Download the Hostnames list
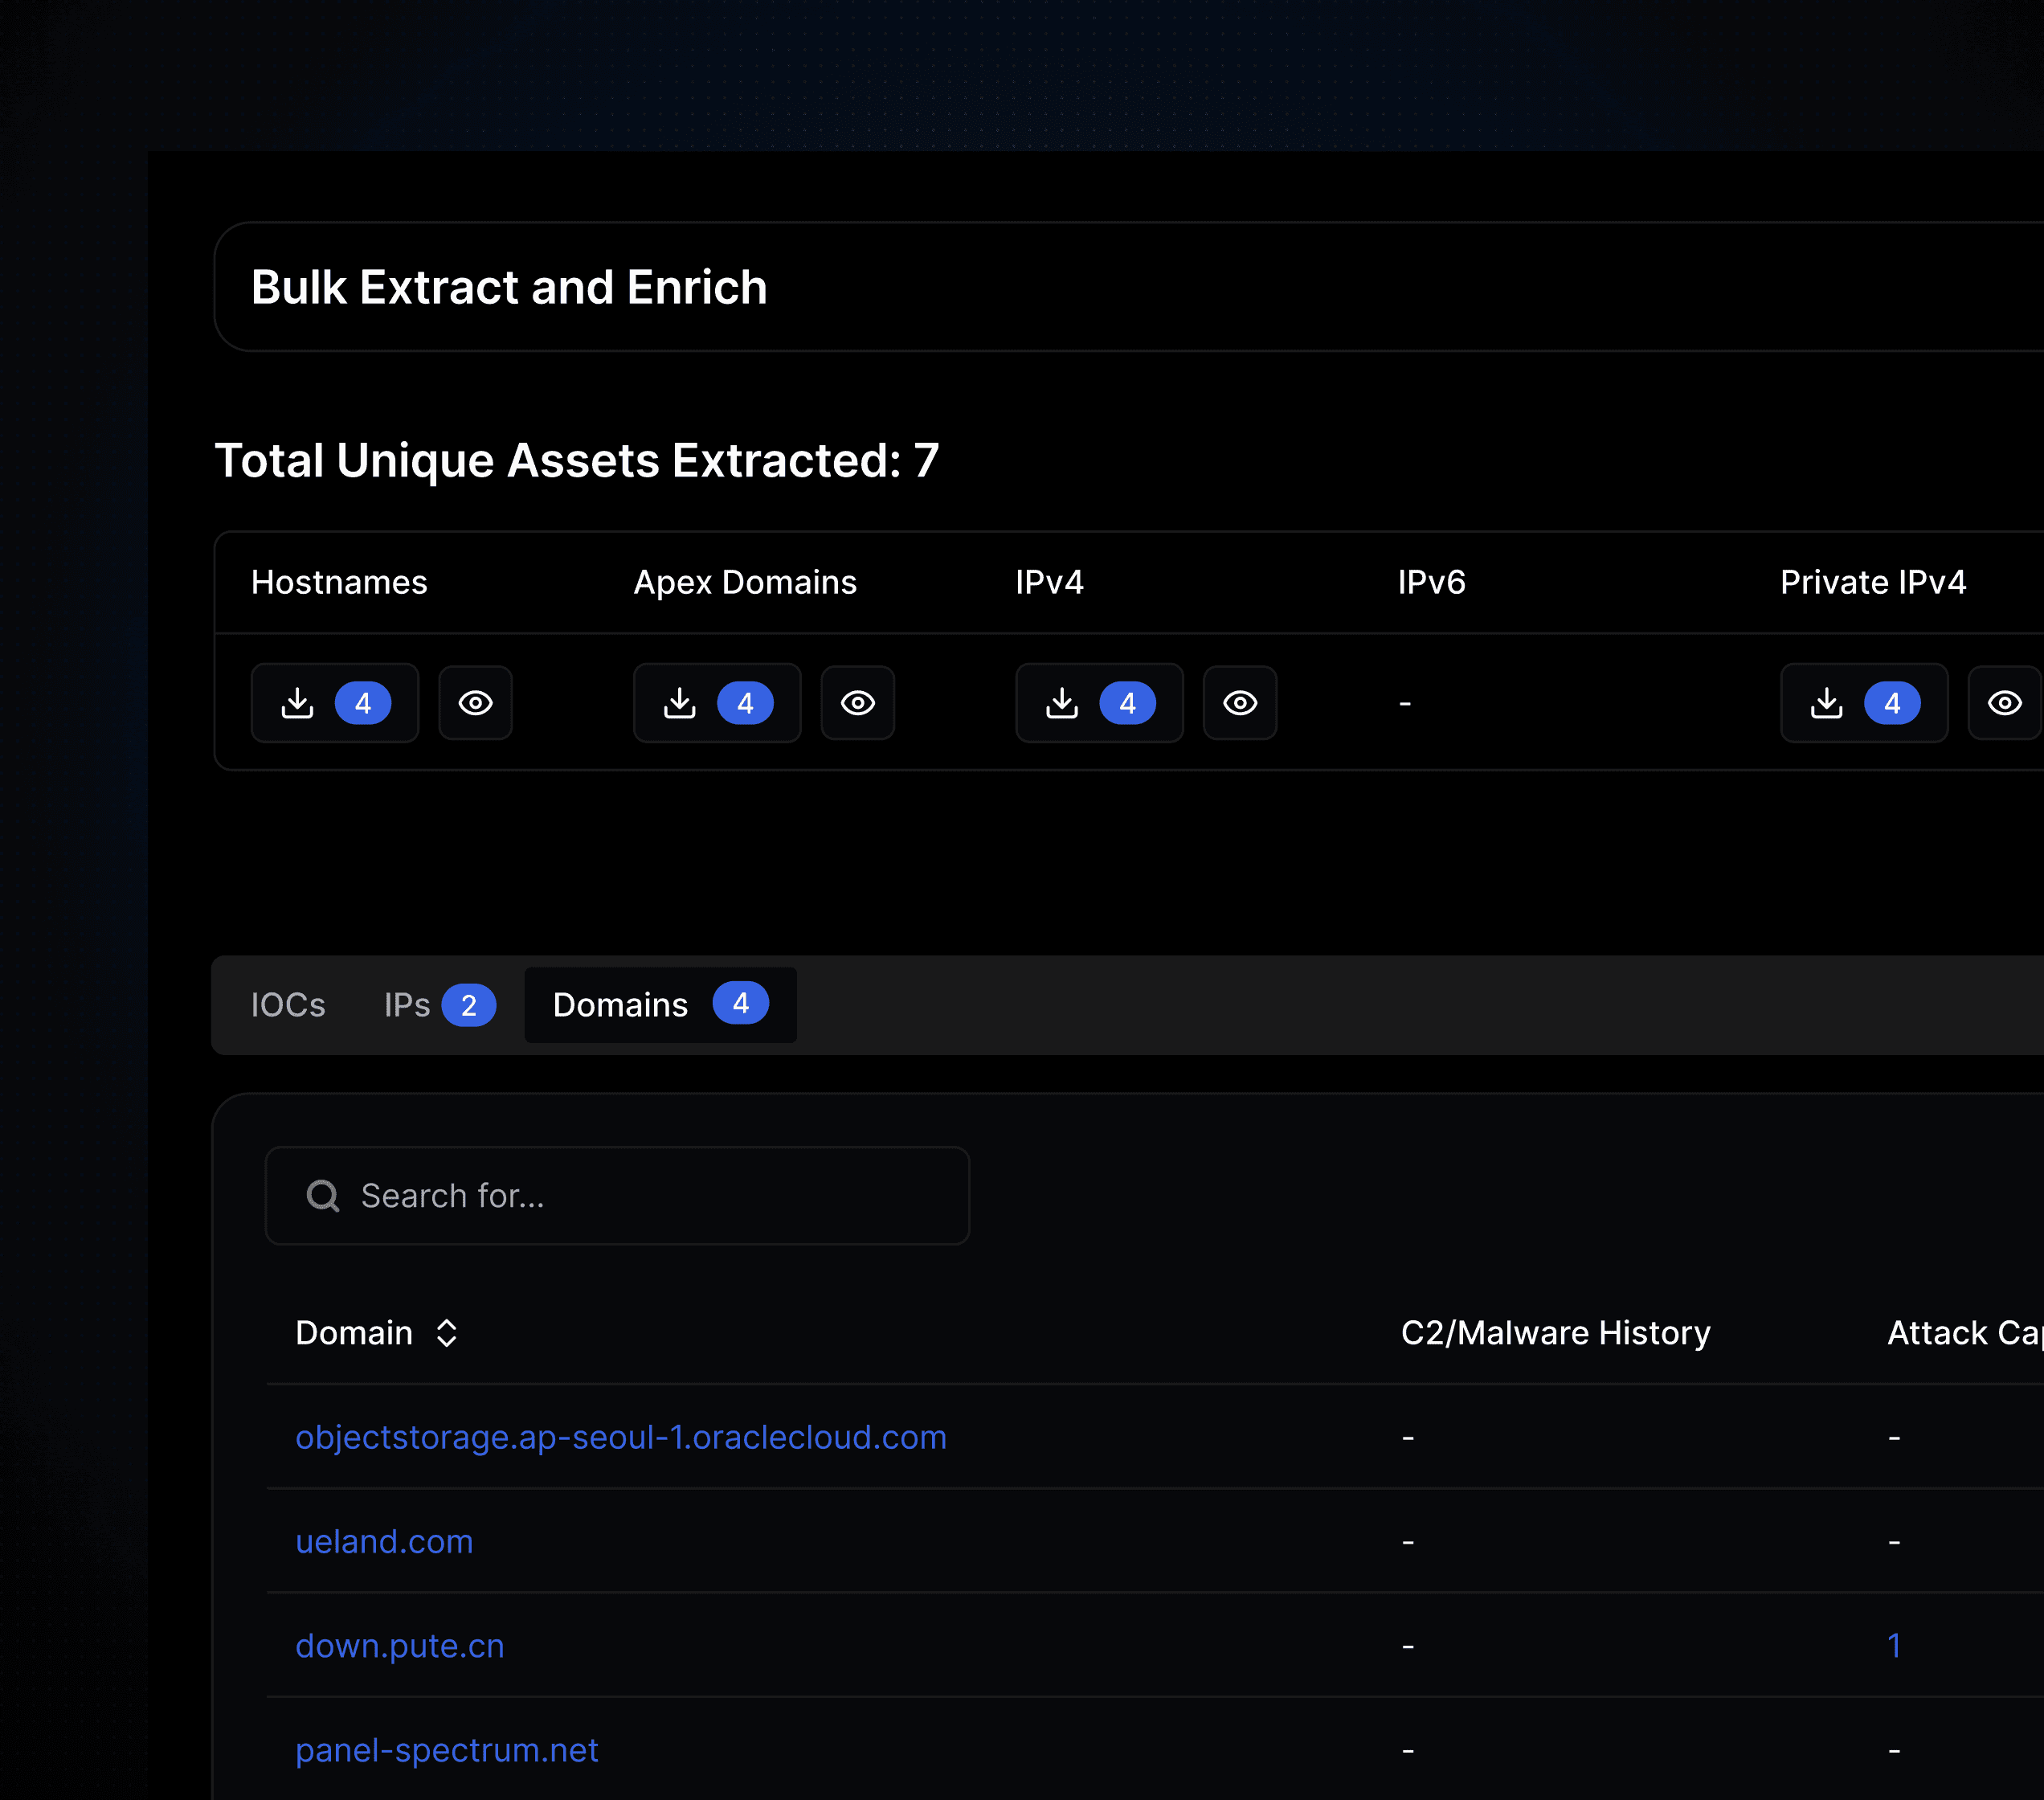This screenshot has width=2044, height=1800. [298, 703]
